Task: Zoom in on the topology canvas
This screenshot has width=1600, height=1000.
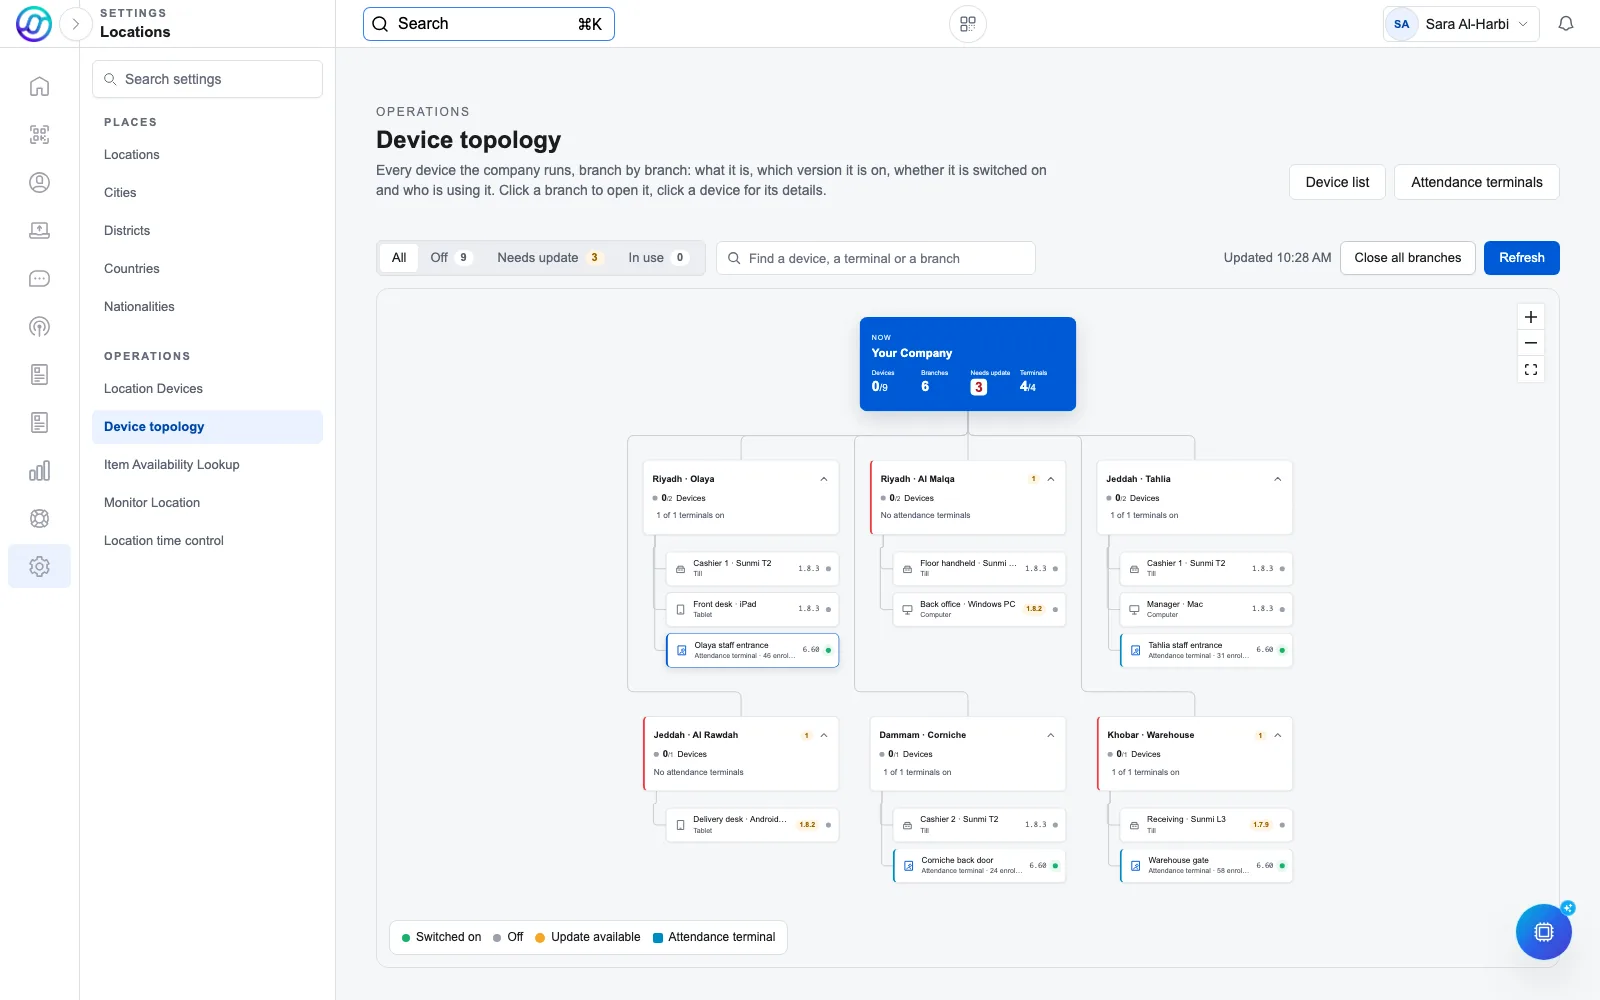Action: (1530, 317)
